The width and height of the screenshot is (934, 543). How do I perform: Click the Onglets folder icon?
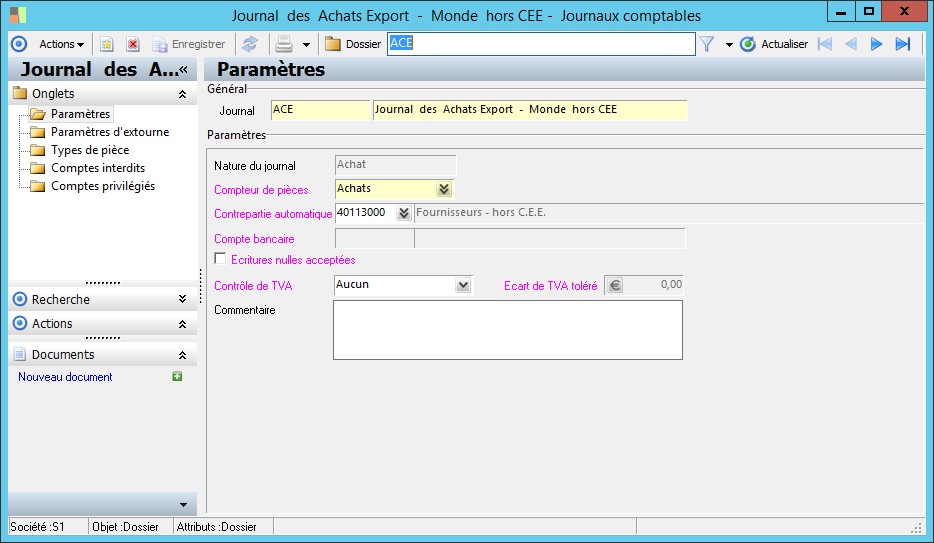coord(20,93)
